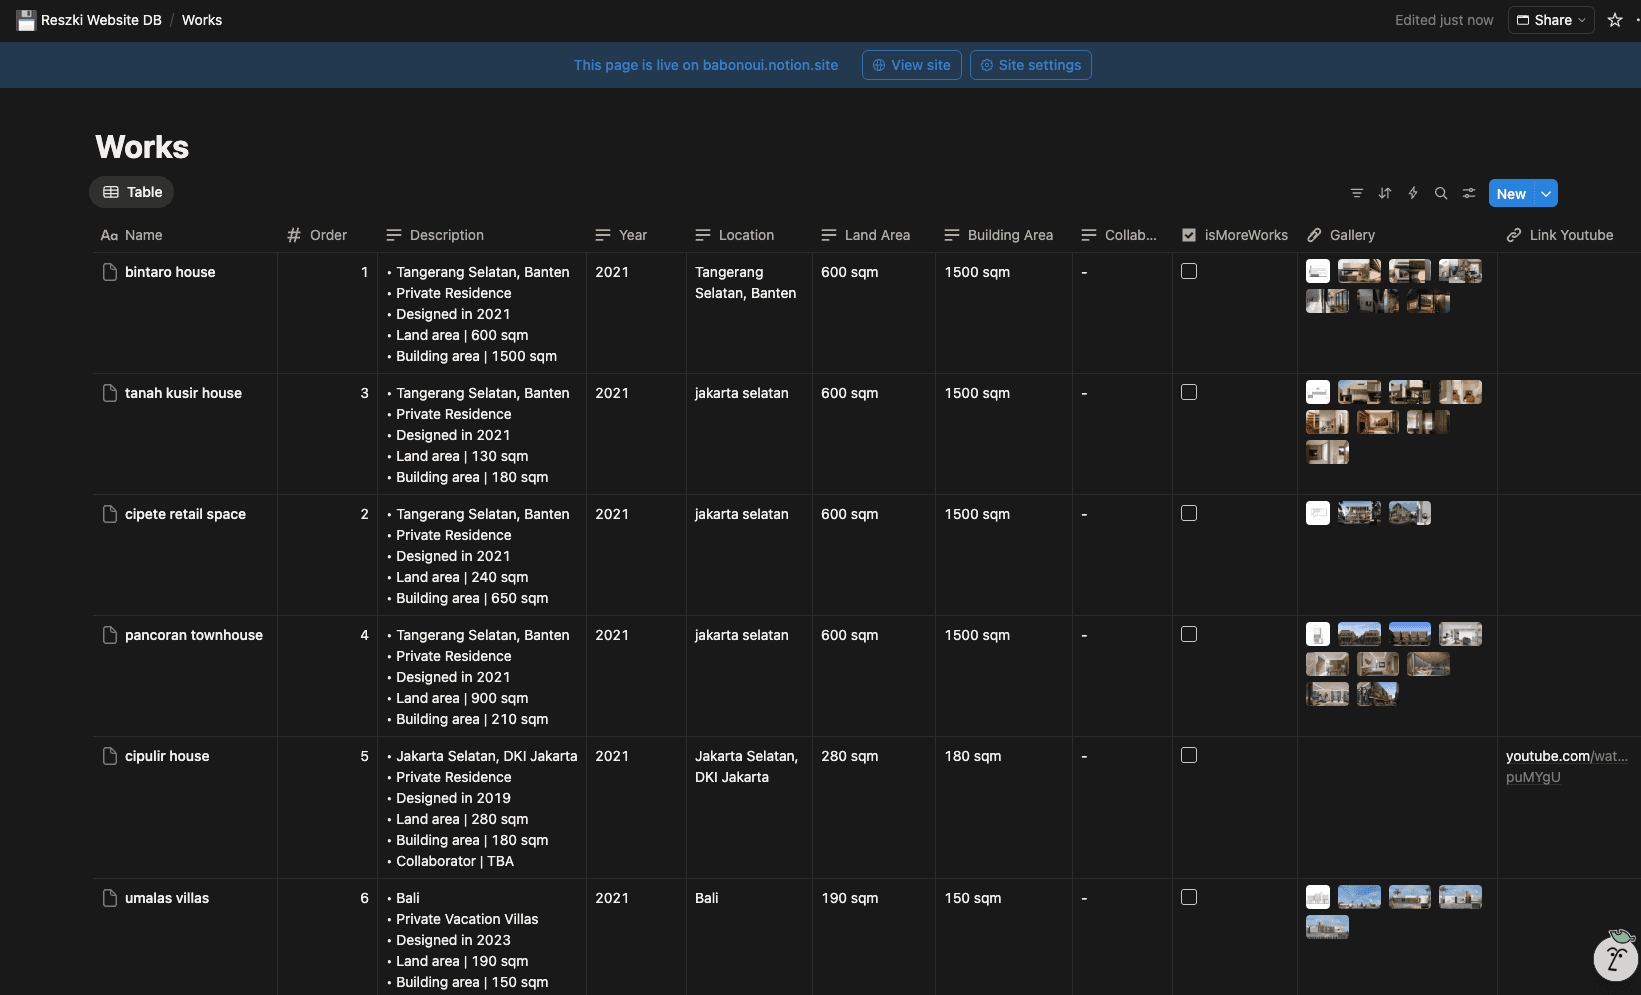This screenshot has width=1641, height=995.
Task: Switch to the Table view tab
Action: click(x=131, y=192)
